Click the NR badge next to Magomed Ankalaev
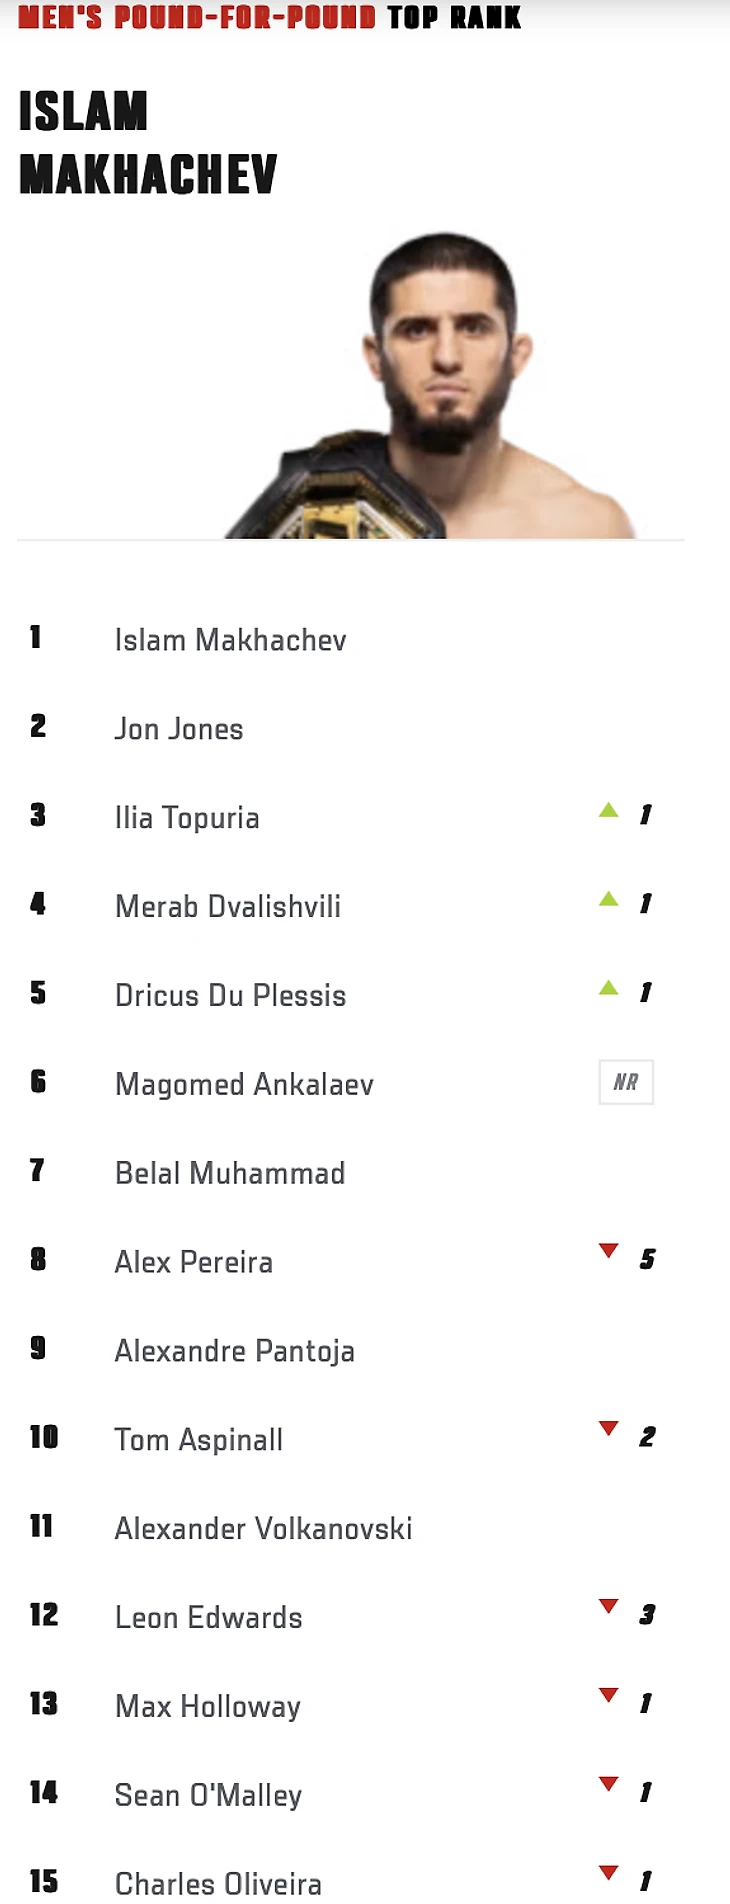This screenshot has height=1904, width=730. (626, 1082)
